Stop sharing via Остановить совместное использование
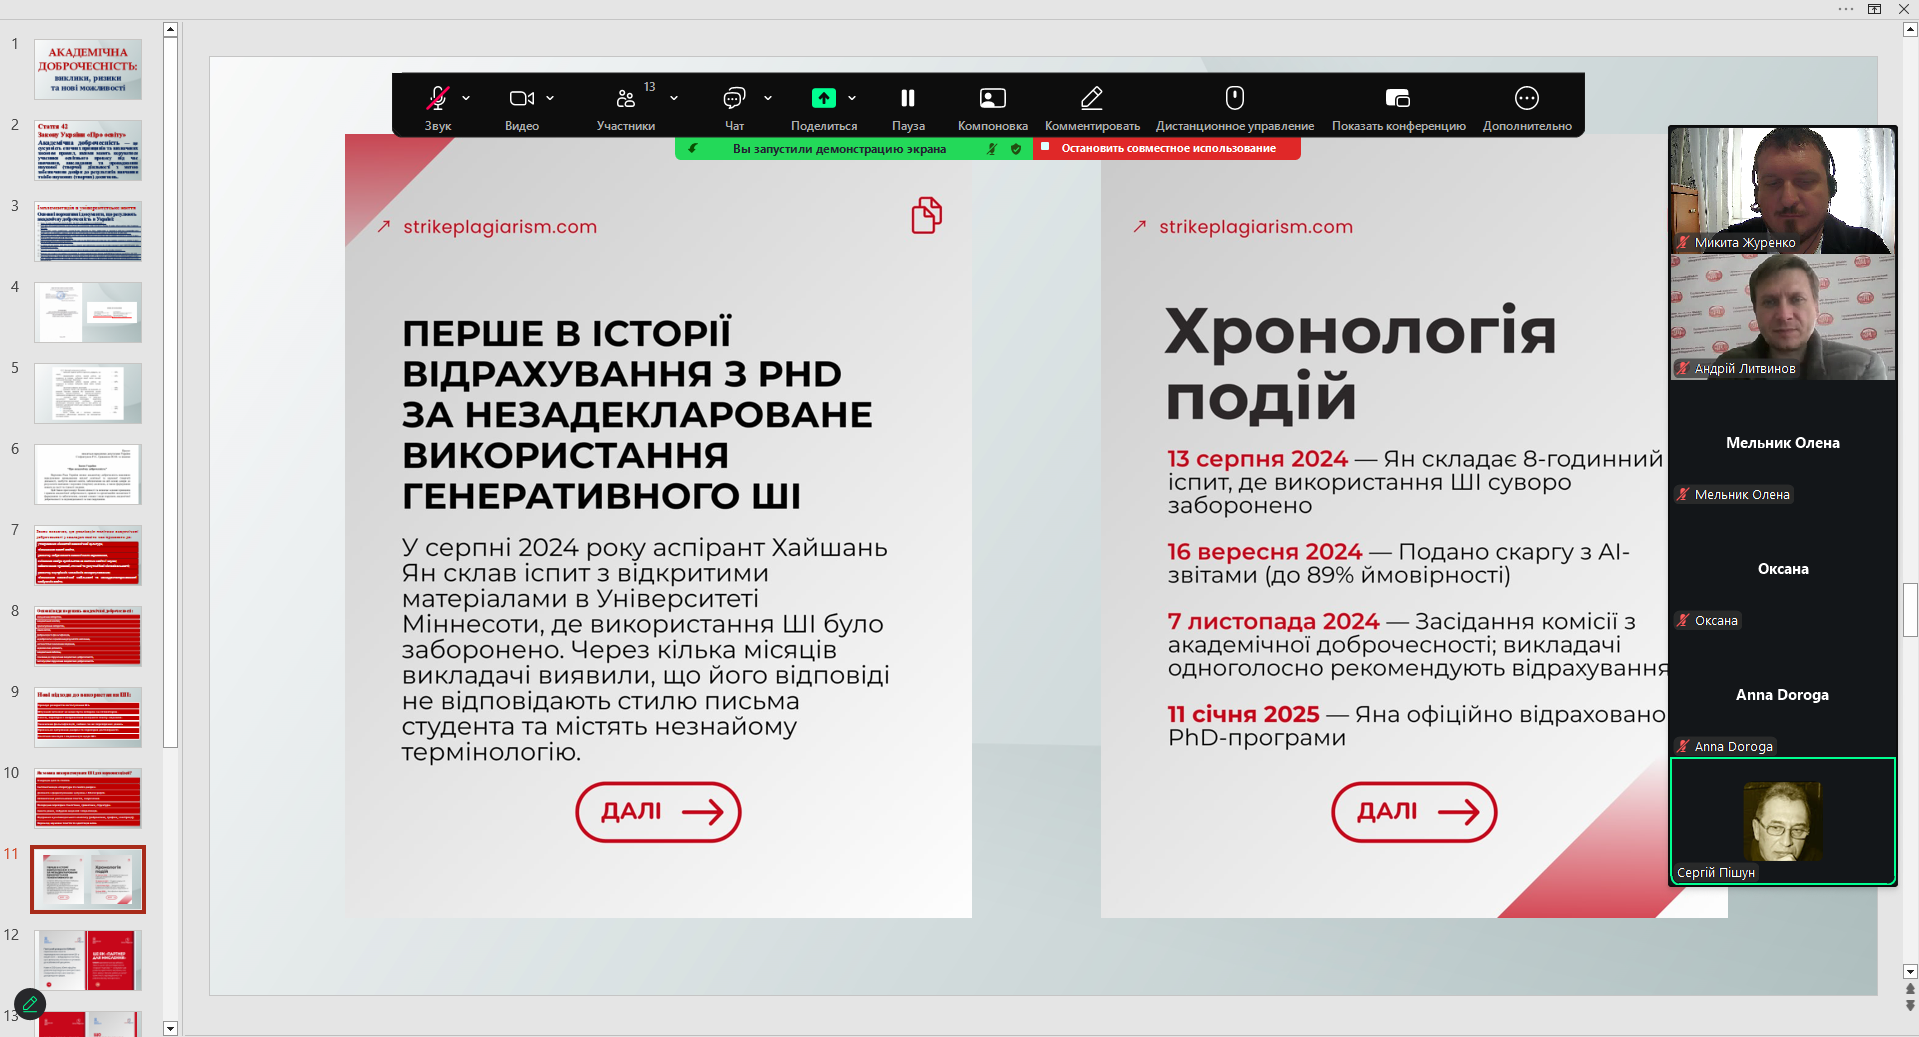This screenshot has width=1919, height=1037. click(x=1167, y=148)
